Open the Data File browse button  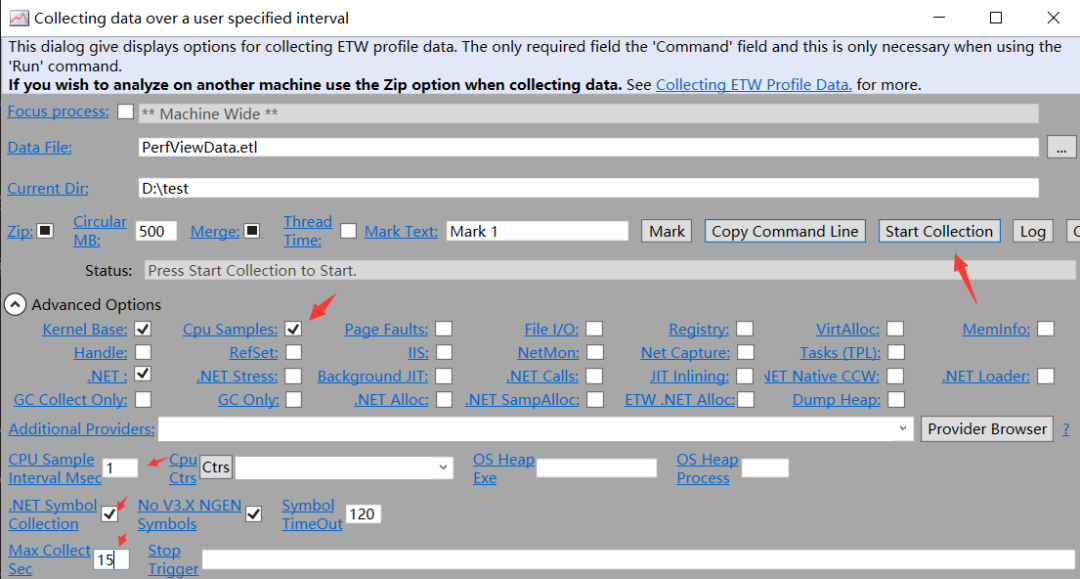coord(1061,147)
